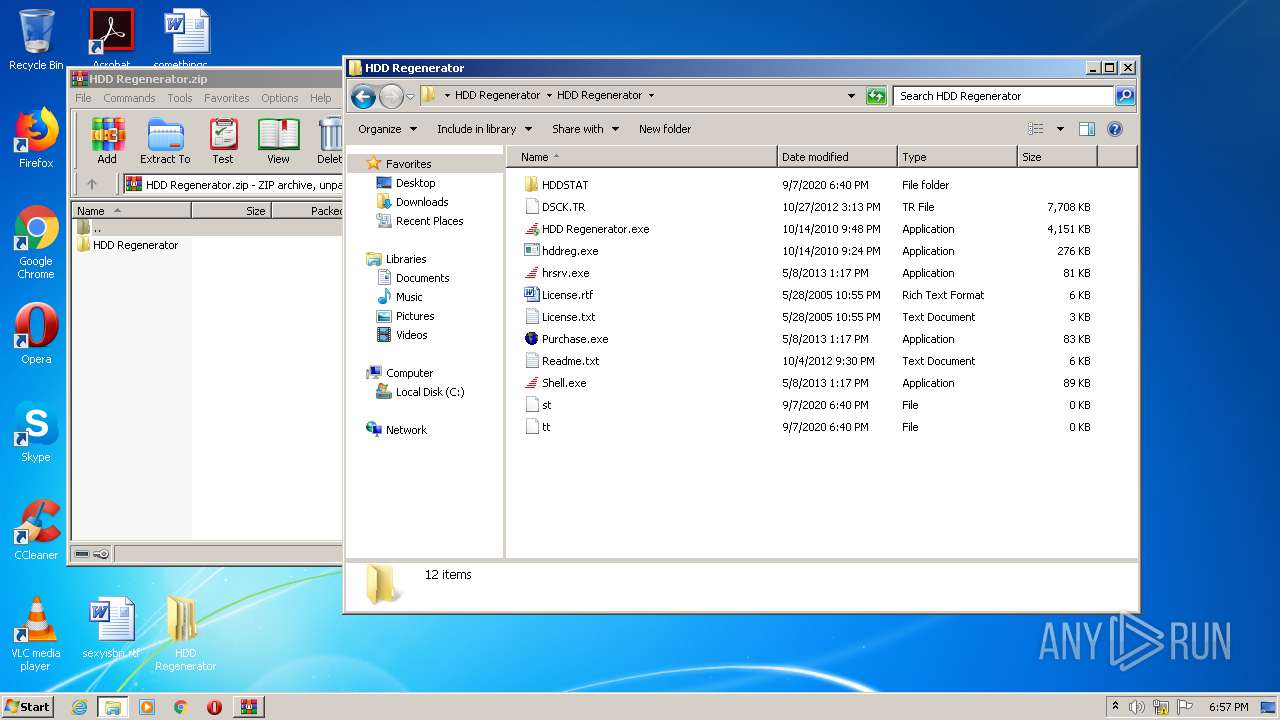The width and height of the screenshot is (1280, 720).
Task: Change view using the views icon
Action: tap(1036, 129)
